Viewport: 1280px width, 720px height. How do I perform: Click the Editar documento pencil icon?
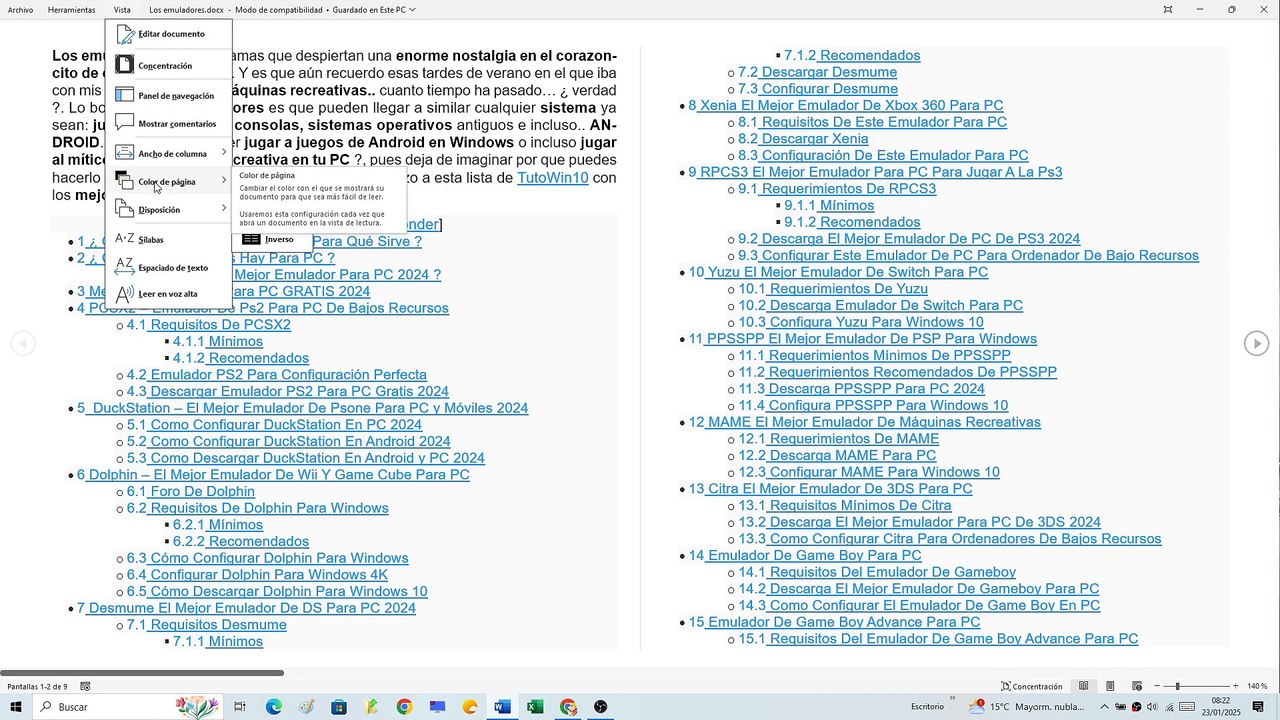[125, 34]
